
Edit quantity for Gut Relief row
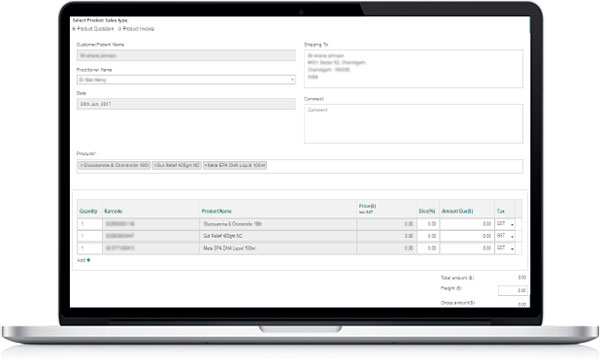click(x=90, y=236)
